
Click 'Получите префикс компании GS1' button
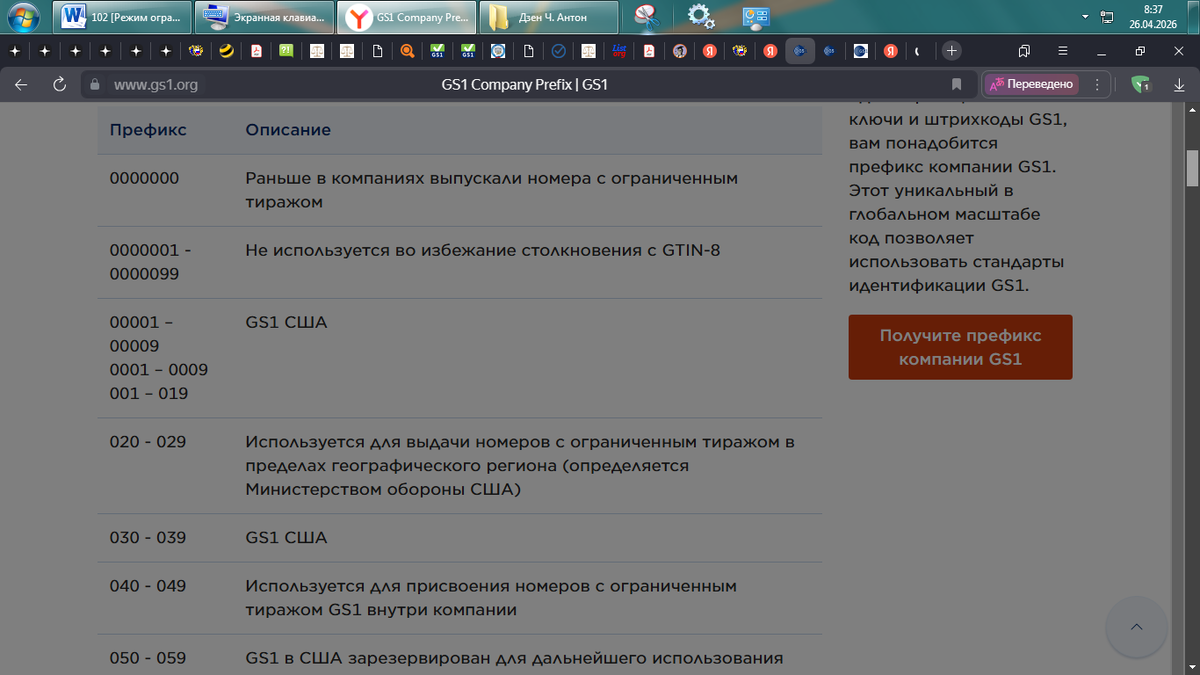point(960,347)
